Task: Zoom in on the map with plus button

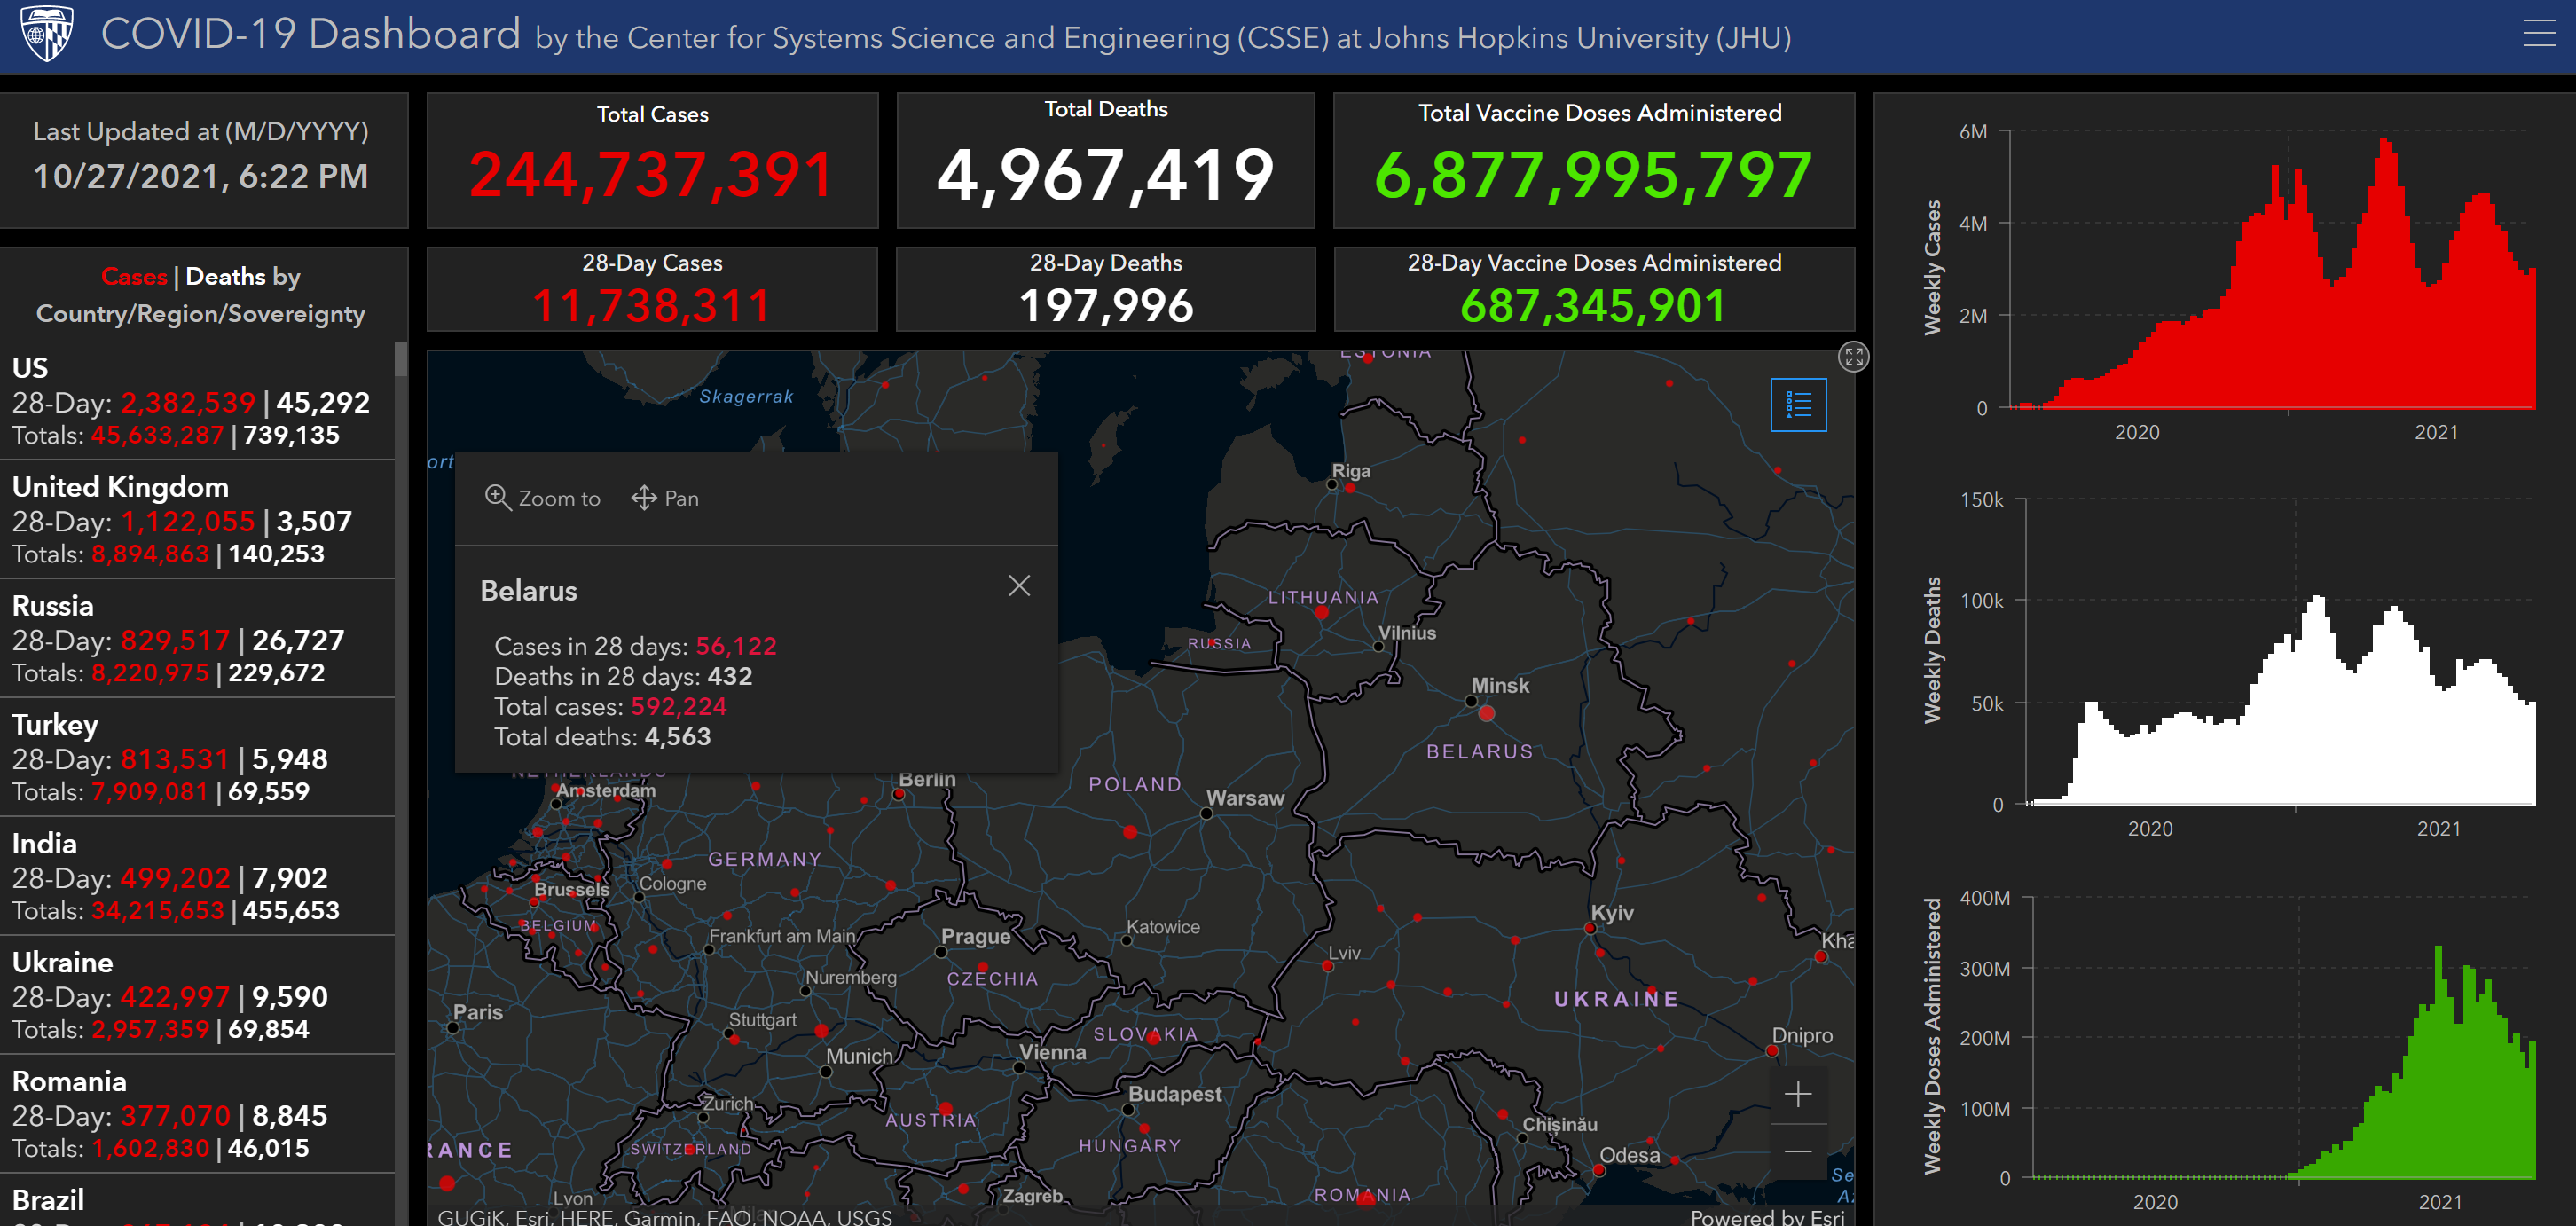Action: coord(1797,1094)
